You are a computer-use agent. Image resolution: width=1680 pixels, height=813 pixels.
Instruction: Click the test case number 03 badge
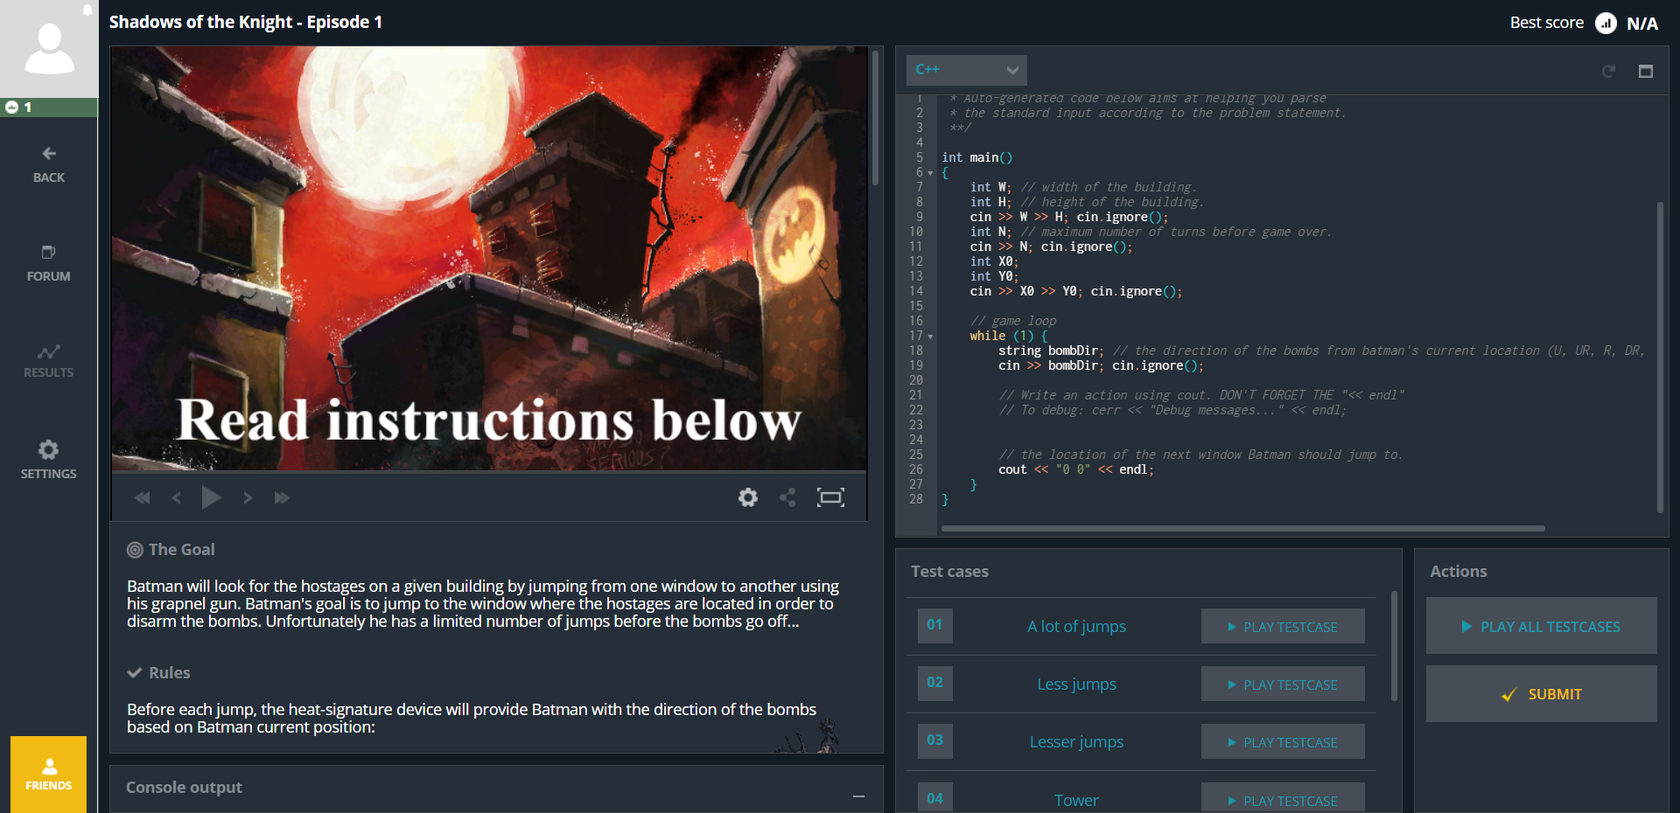click(x=935, y=742)
